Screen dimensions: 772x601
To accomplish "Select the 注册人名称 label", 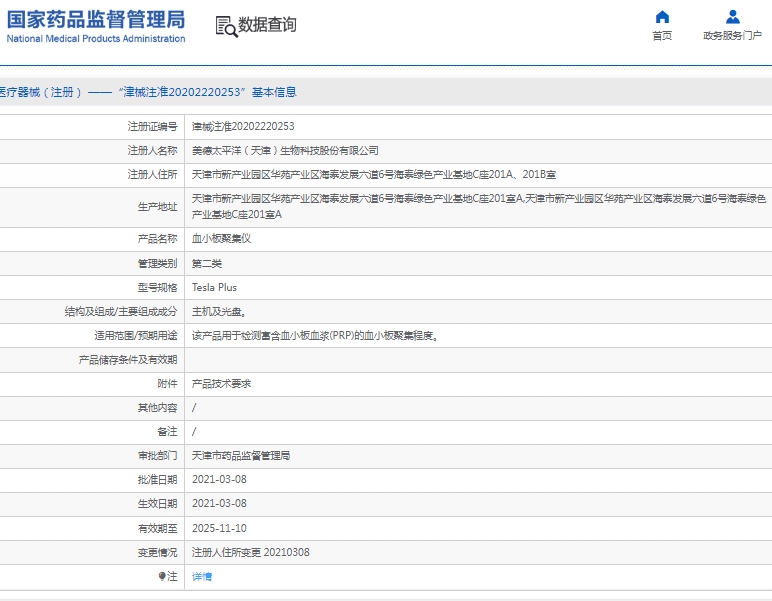I will [x=153, y=151].
